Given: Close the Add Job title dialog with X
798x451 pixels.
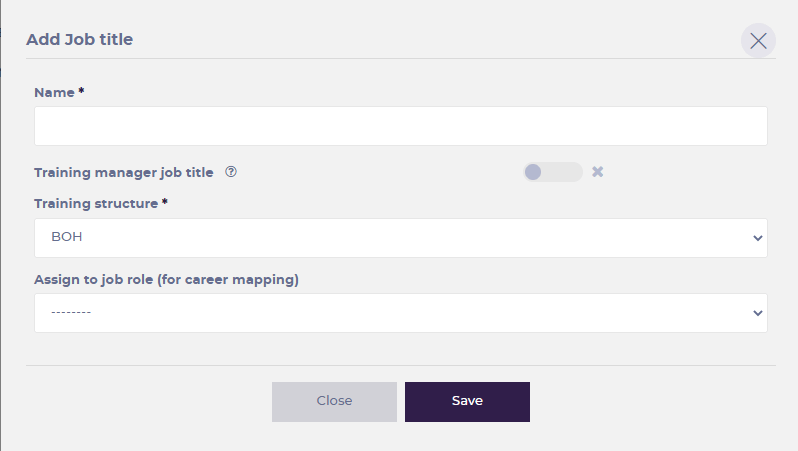Looking at the screenshot, I should (758, 41).
